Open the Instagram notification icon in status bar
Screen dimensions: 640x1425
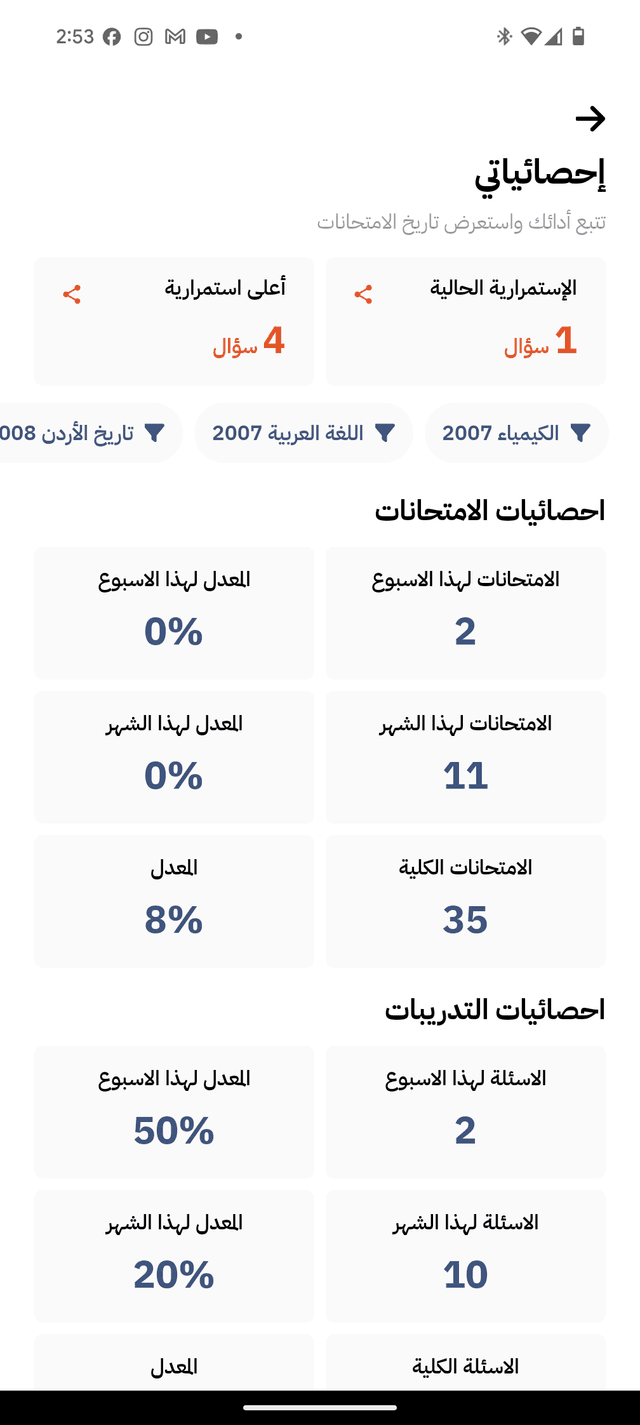point(142,35)
